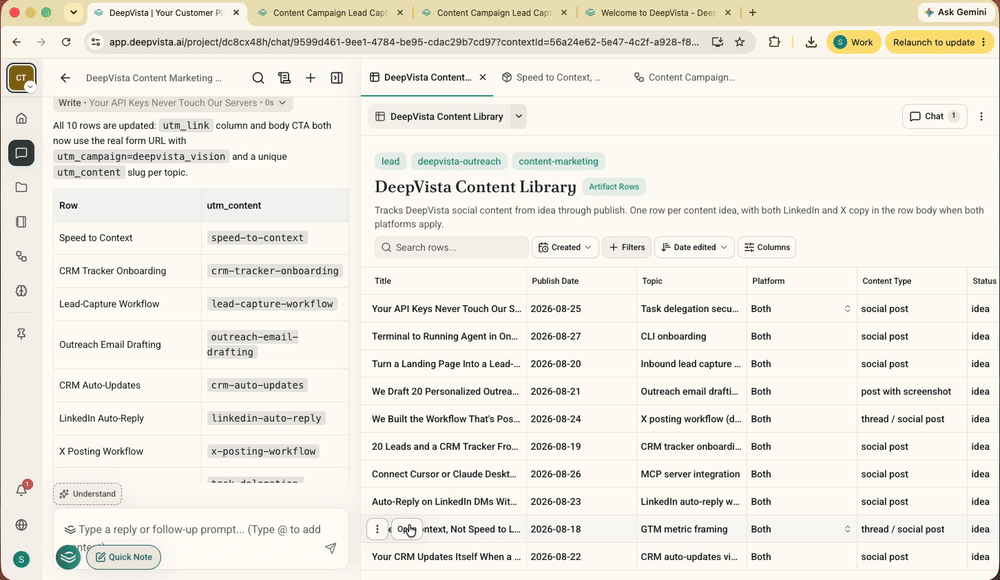The height and width of the screenshot is (580, 1000).
Task: Open row options for GTM metric framing row
Action: click(377, 529)
